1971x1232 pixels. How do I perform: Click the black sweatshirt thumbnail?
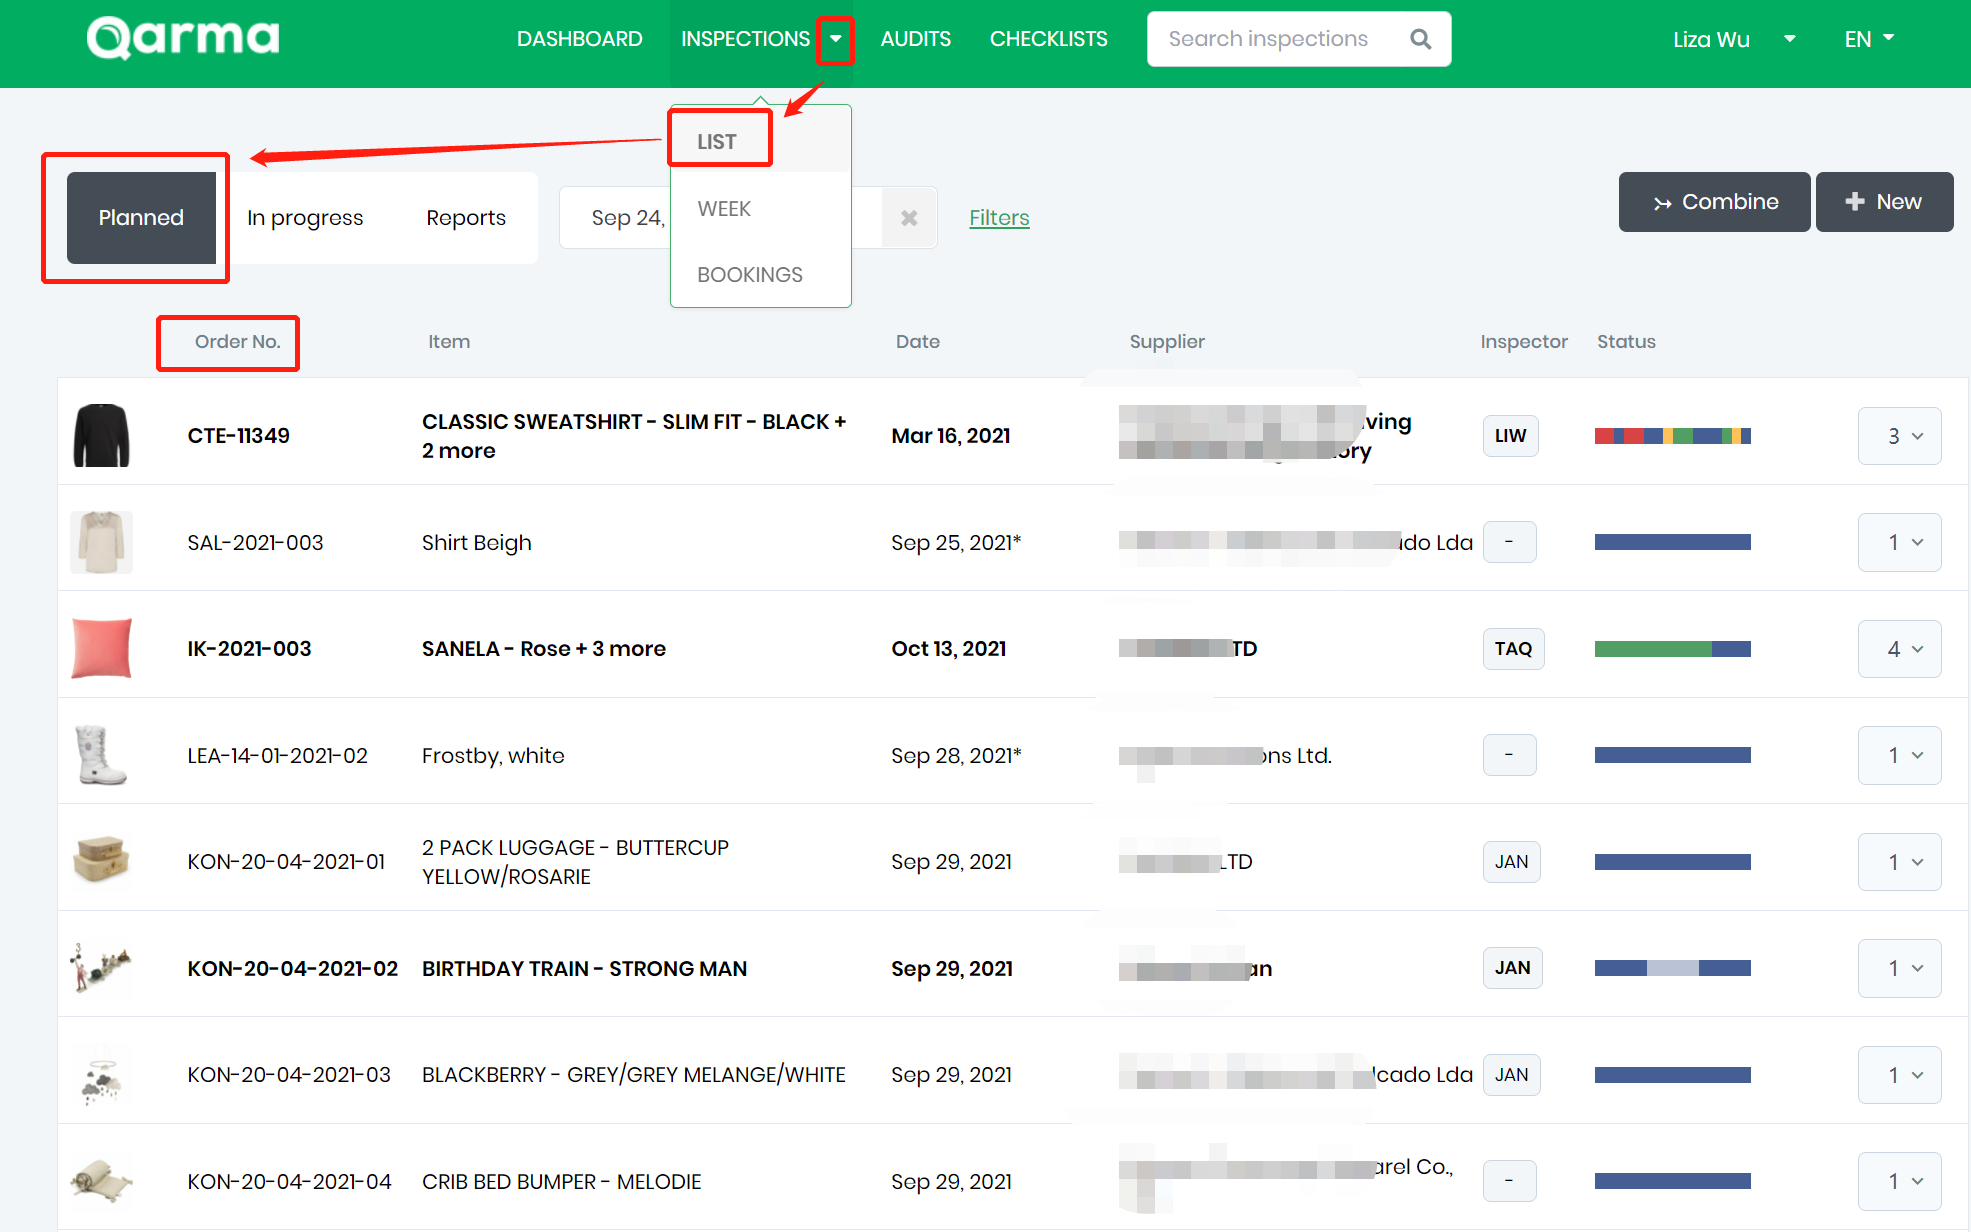click(102, 436)
